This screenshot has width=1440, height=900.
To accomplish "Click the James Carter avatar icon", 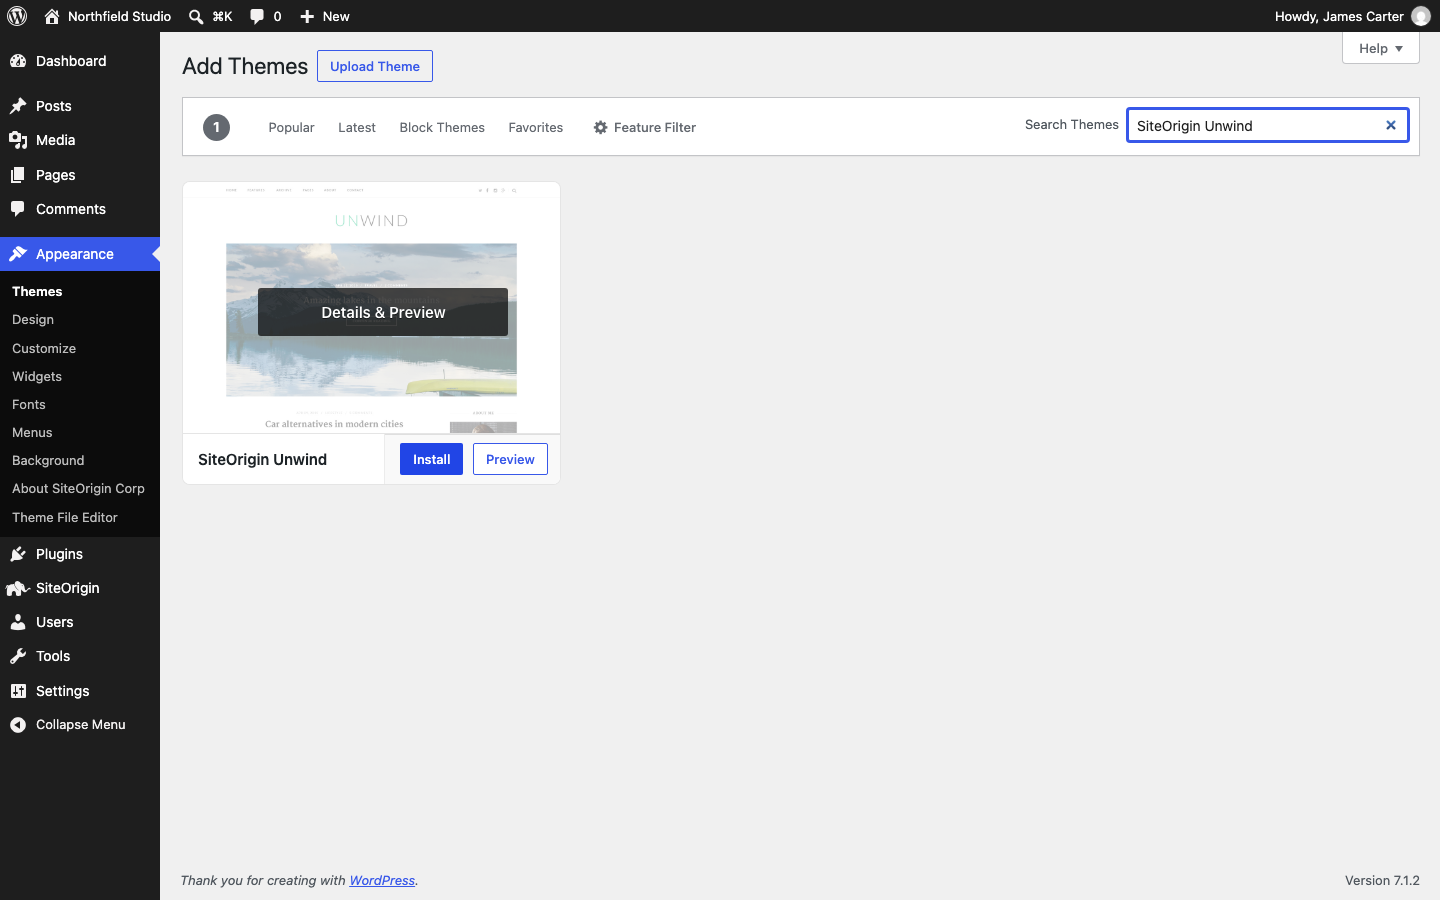I will (1421, 16).
